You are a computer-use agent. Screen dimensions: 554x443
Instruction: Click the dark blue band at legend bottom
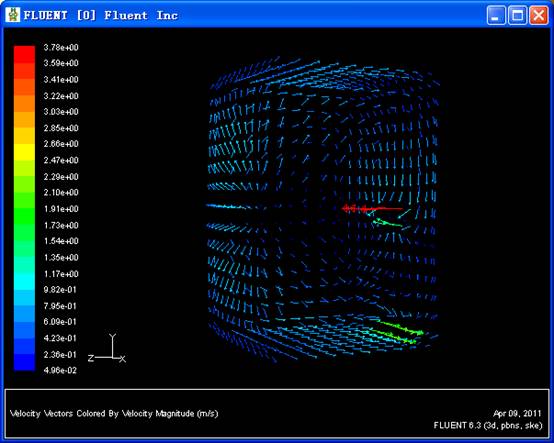pyautogui.click(x=24, y=362)
